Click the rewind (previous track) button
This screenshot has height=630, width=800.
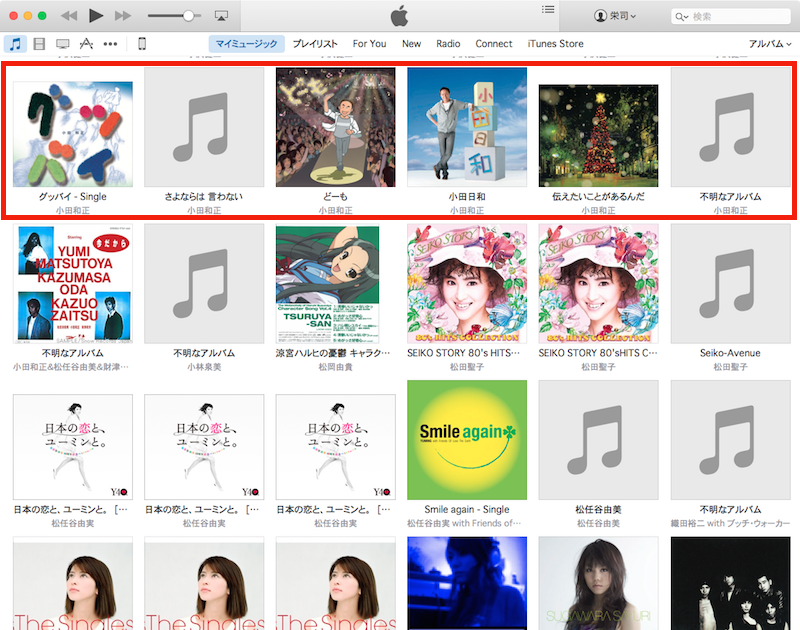(69, 16)
